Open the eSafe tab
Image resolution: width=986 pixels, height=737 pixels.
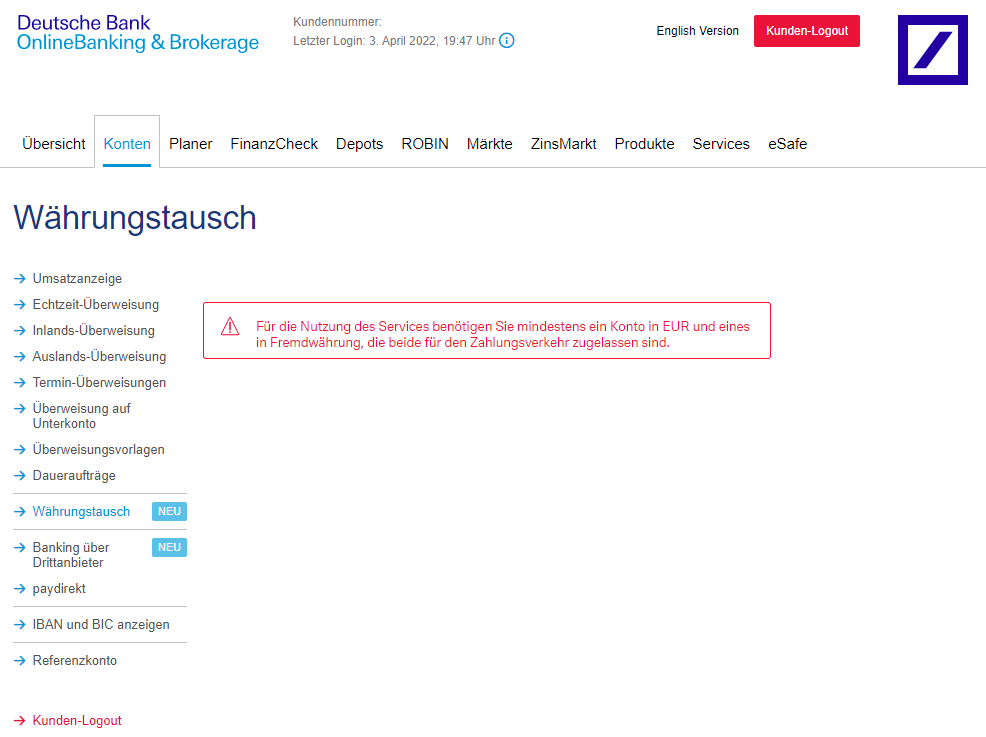[x=787, y=144]
